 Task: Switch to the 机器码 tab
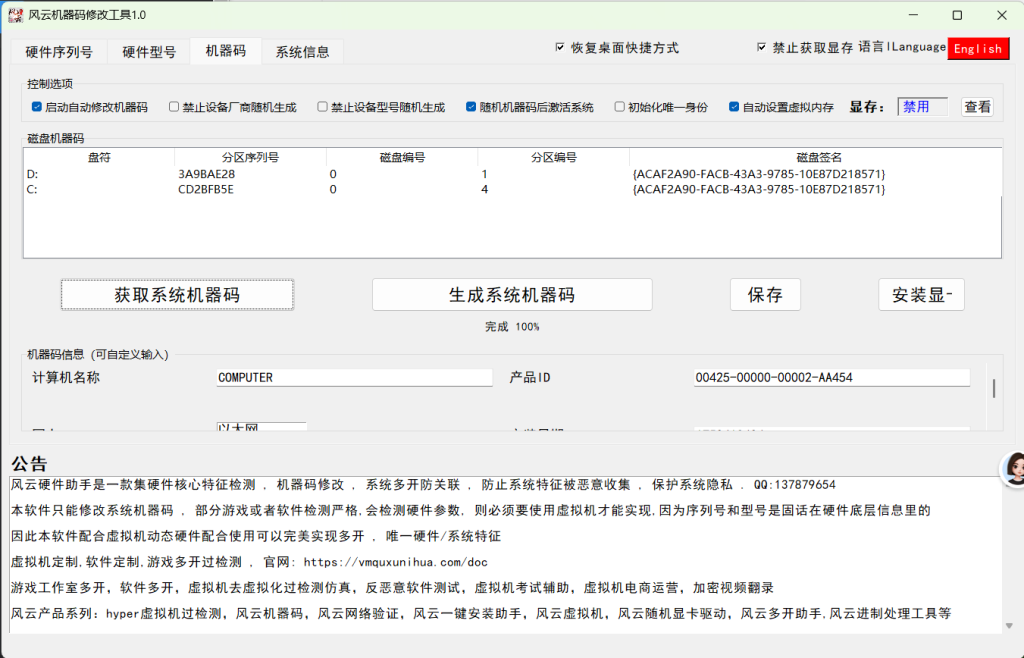pyautogui.click(x=227, y=50)
